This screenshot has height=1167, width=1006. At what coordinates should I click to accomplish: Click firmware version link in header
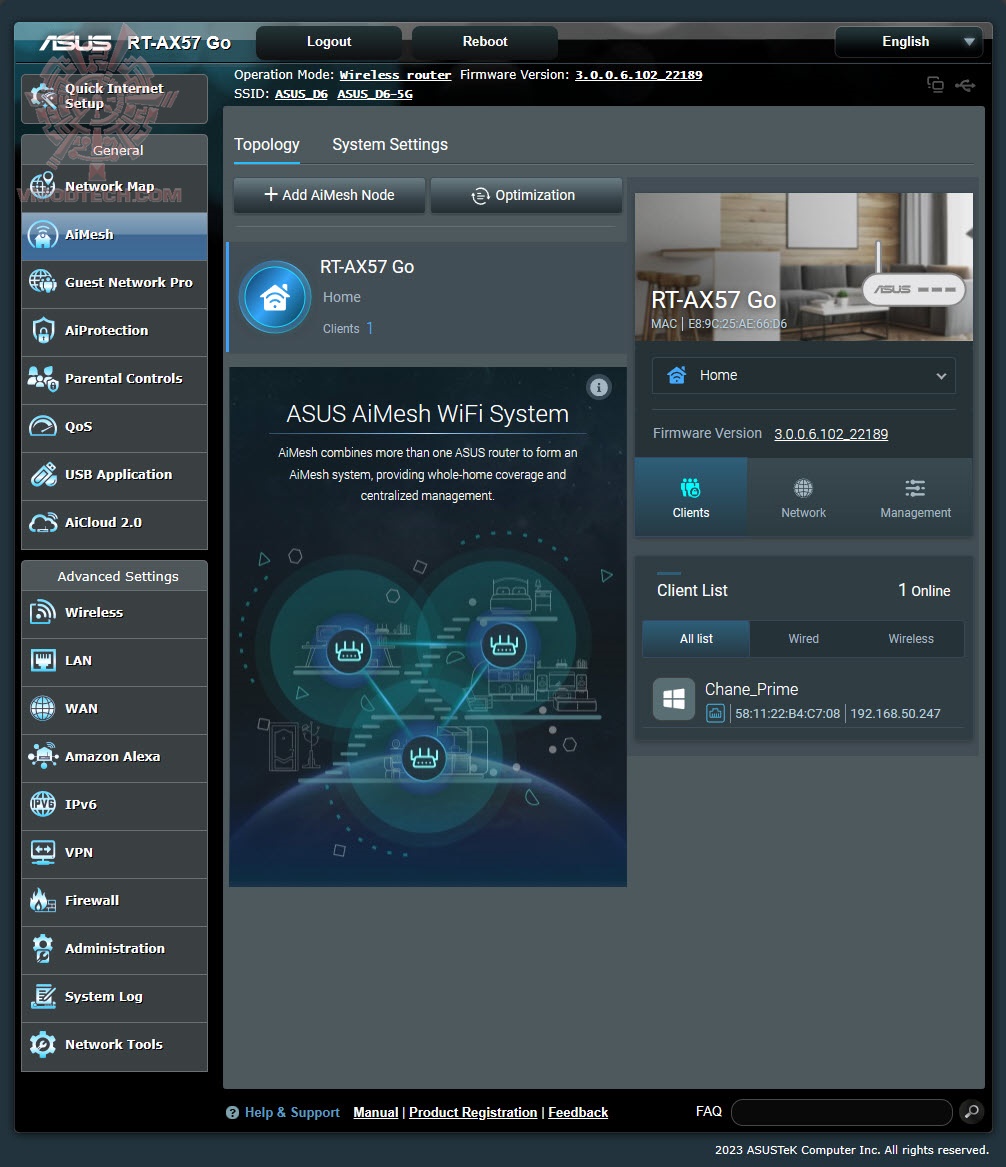pos(638,74)
